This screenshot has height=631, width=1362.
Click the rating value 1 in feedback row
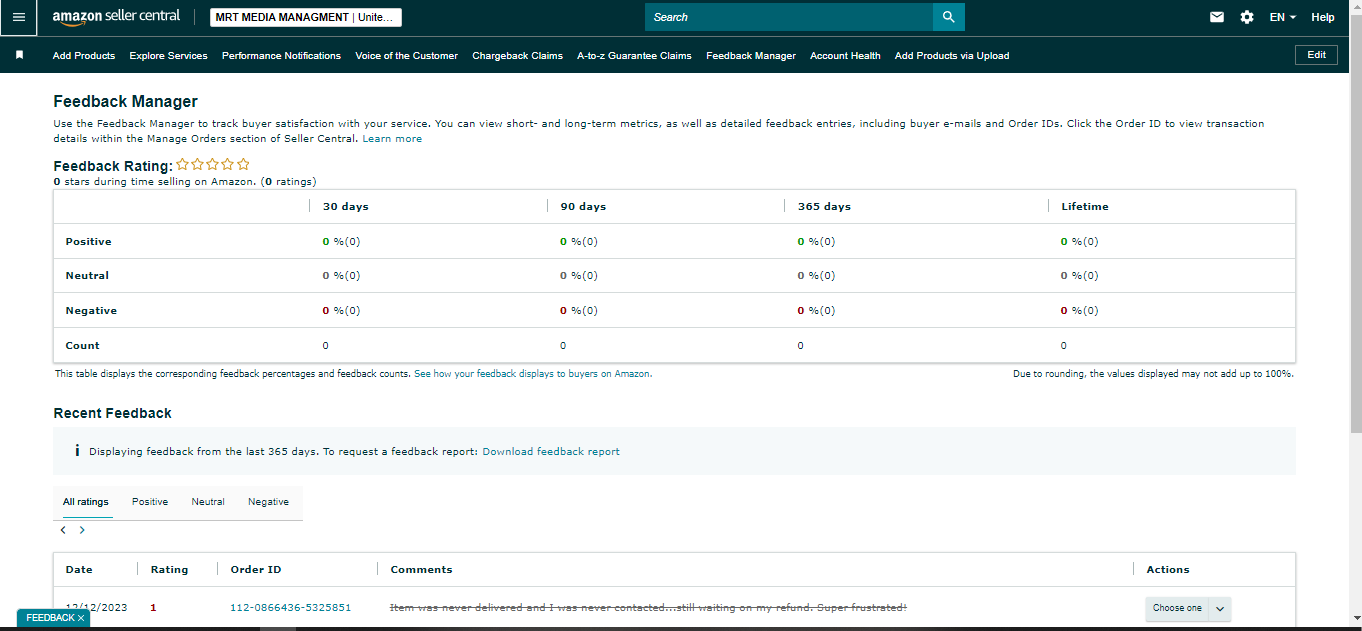(x=153, y=608)
